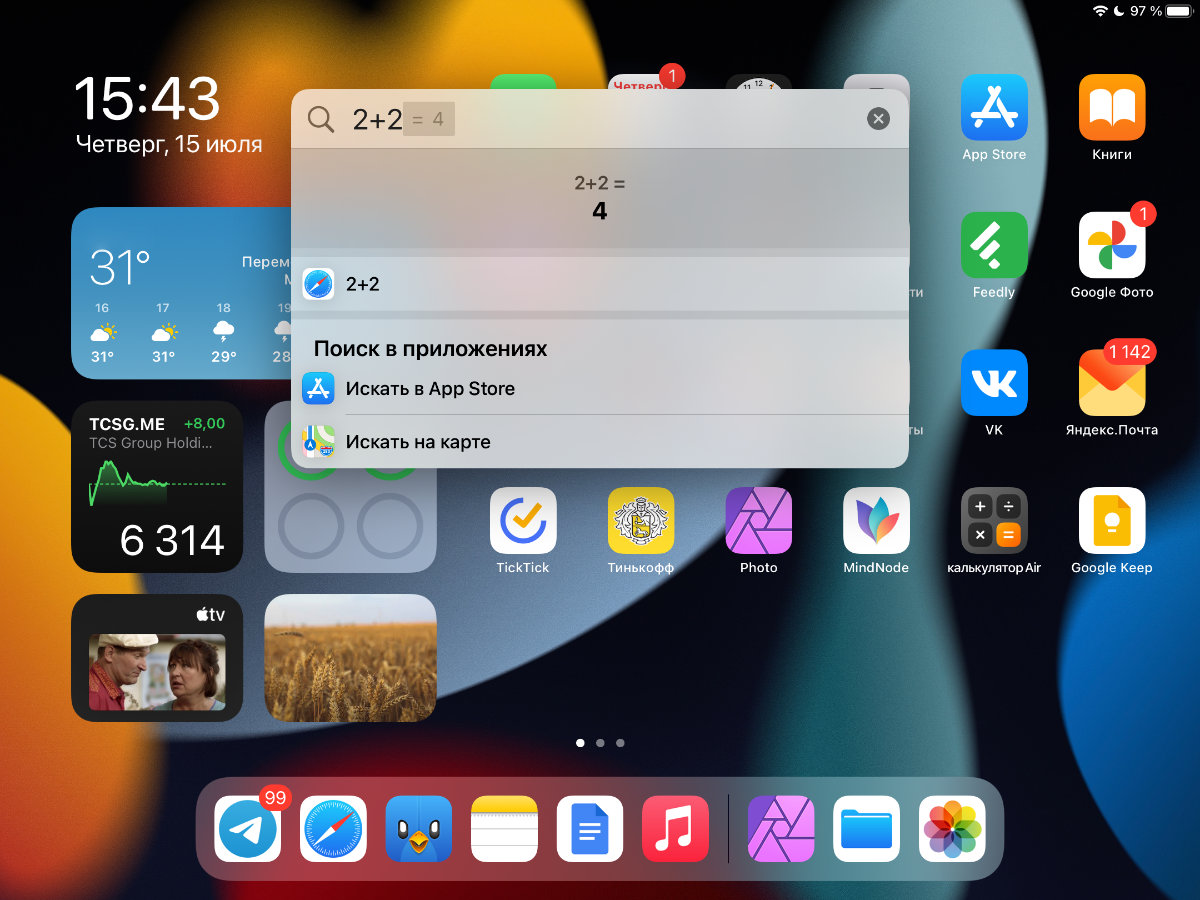The height and width of the screenshot is (900, 1200).
Task: Open Google Фото app
Action: 1112,245
